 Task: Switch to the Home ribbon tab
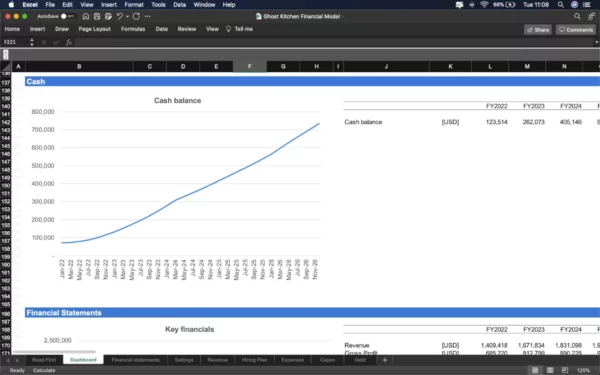12,29
